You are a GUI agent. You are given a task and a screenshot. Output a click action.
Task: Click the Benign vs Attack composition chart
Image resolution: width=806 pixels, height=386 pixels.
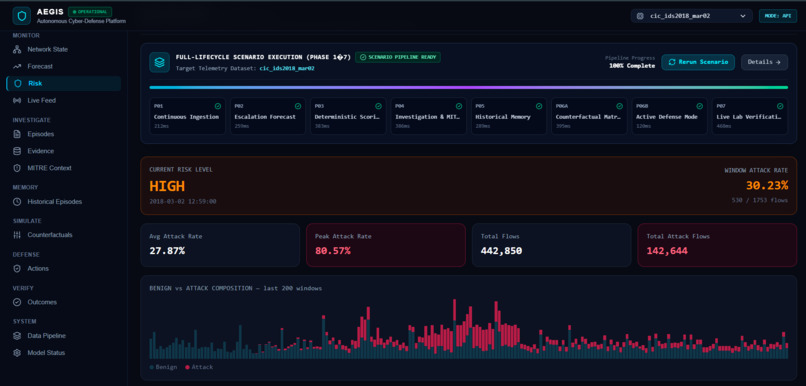pos(469,329)
